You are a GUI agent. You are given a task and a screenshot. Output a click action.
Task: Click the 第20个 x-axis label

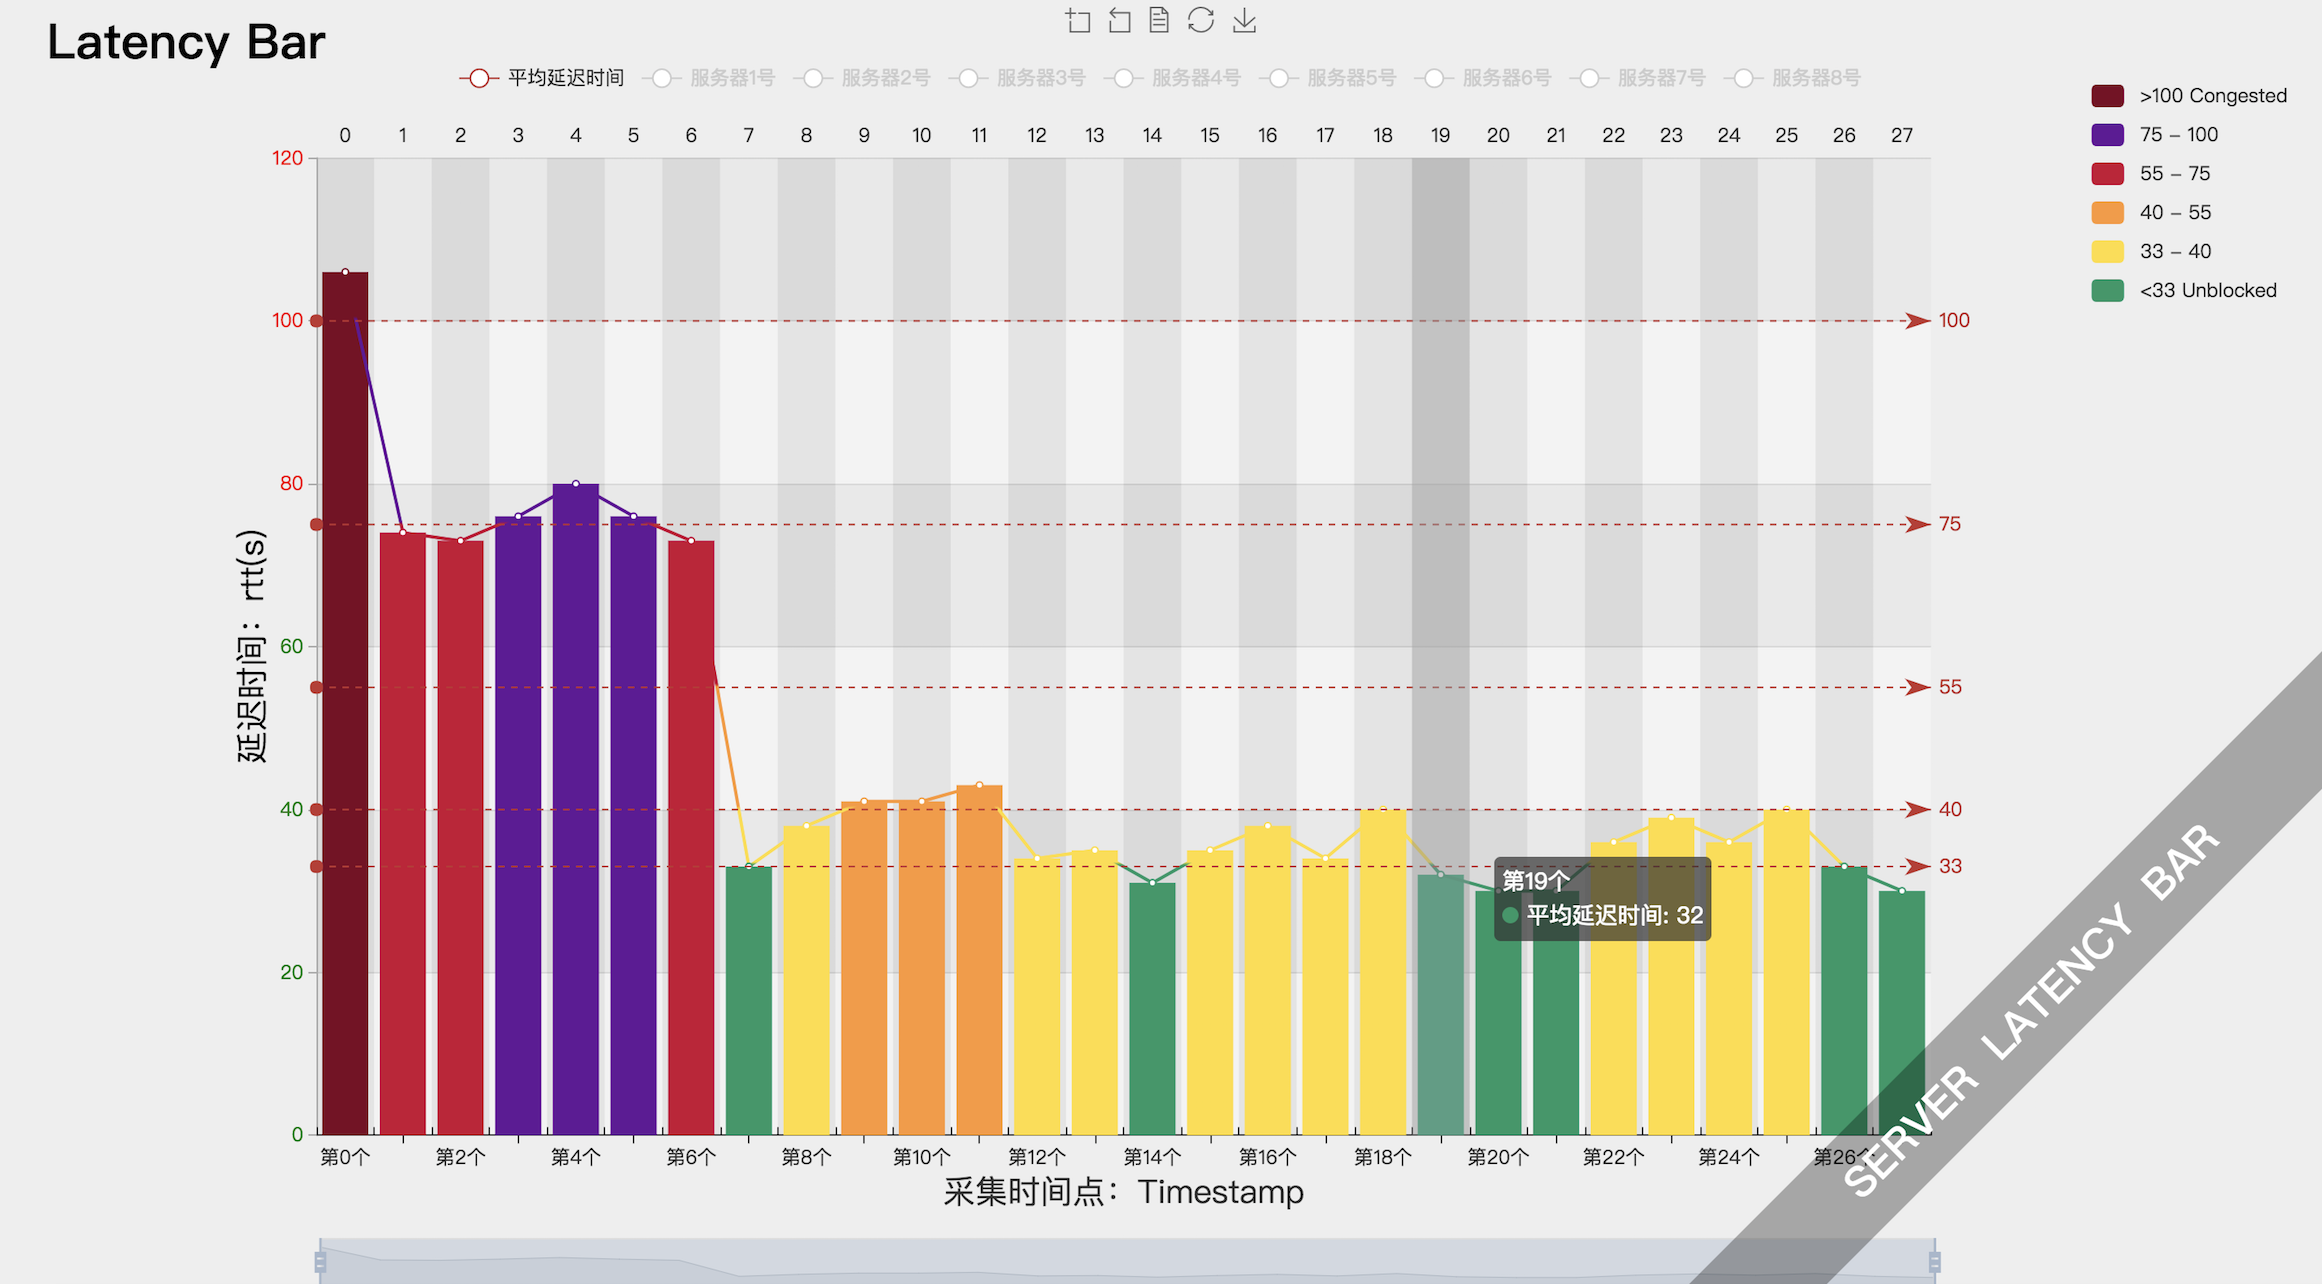(x=1498, y=1157)
